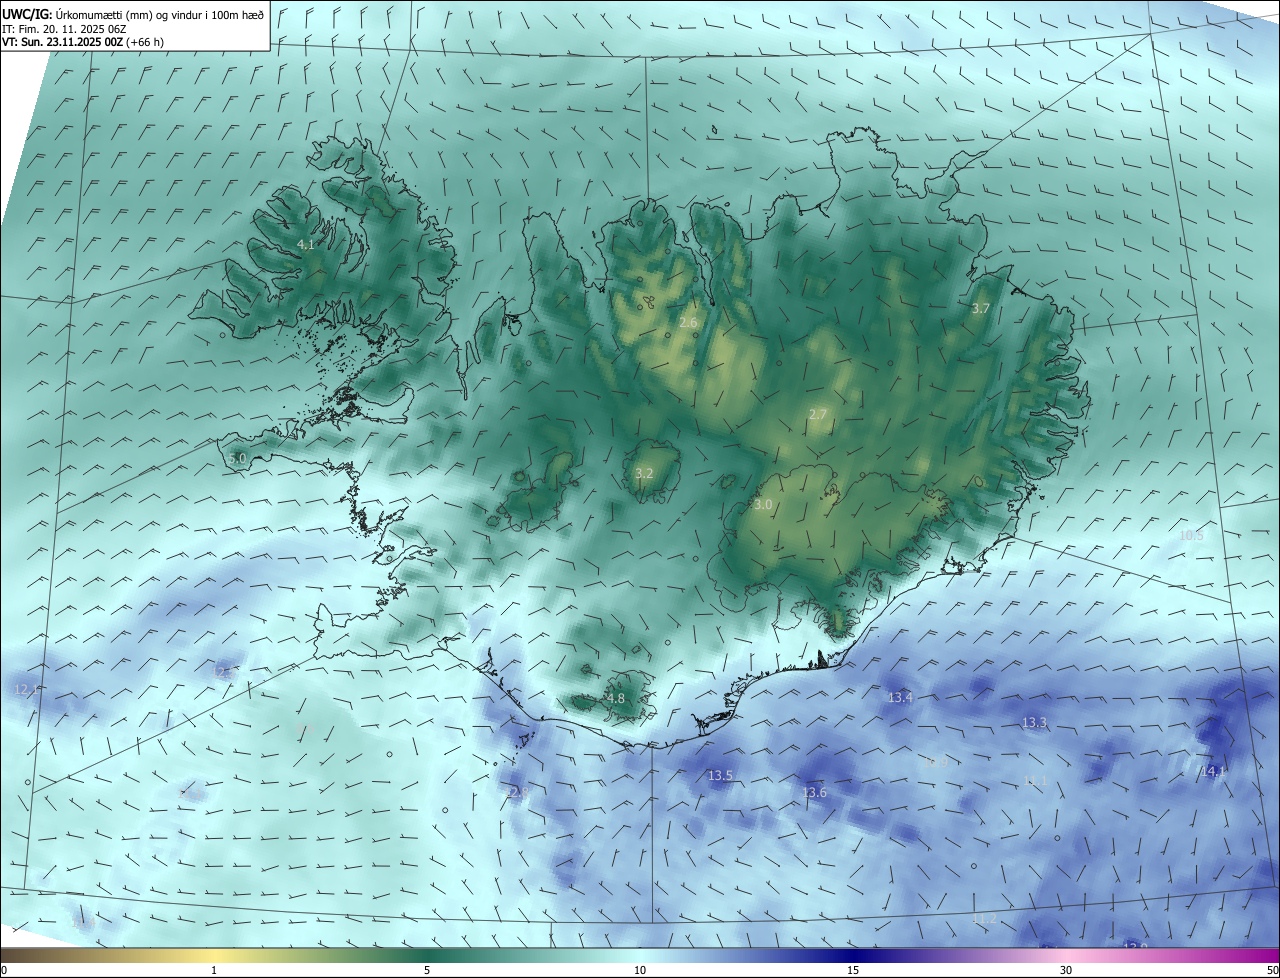Click the map title "Úrkomumætti (mm) og vindur í 100m hæð"
This screenshot has width=1280, height=978.
coord(160,14)
